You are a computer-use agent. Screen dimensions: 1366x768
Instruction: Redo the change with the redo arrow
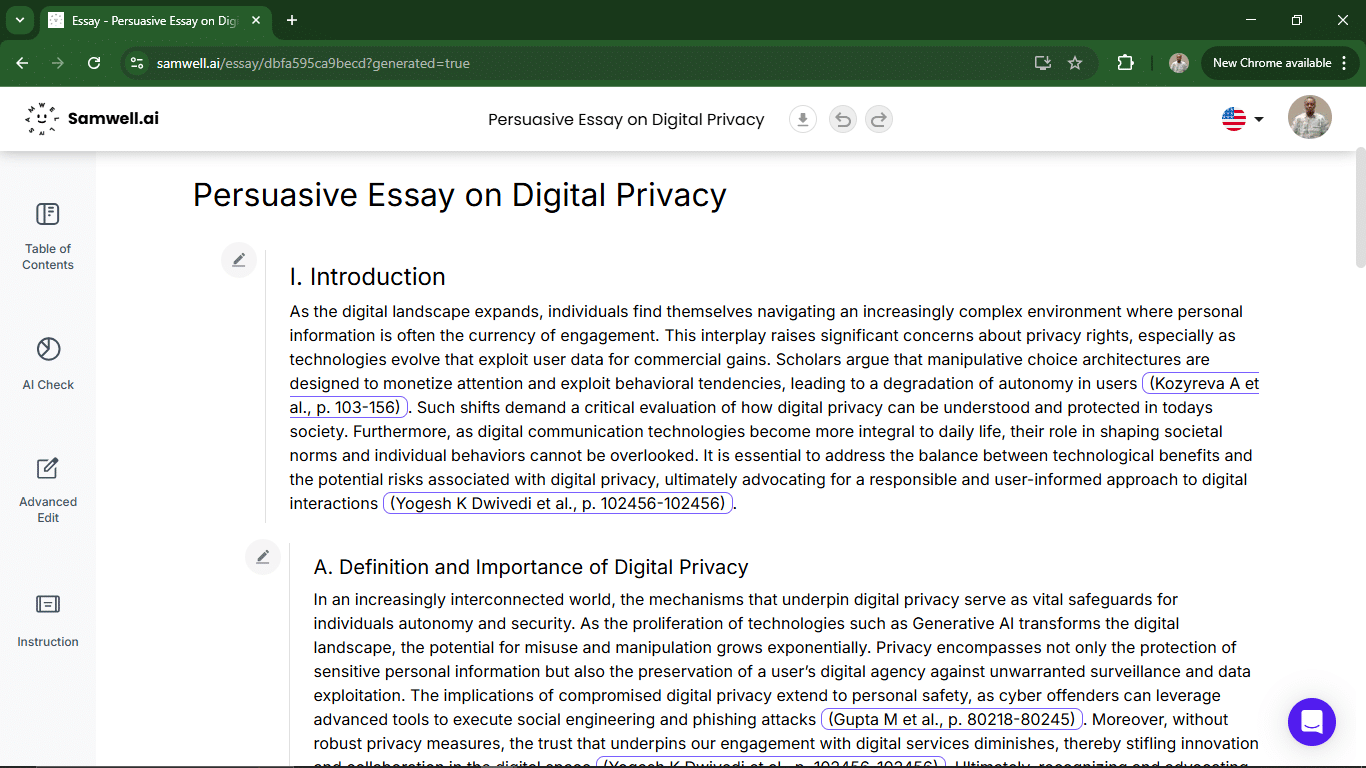click(x=878, y=120)
